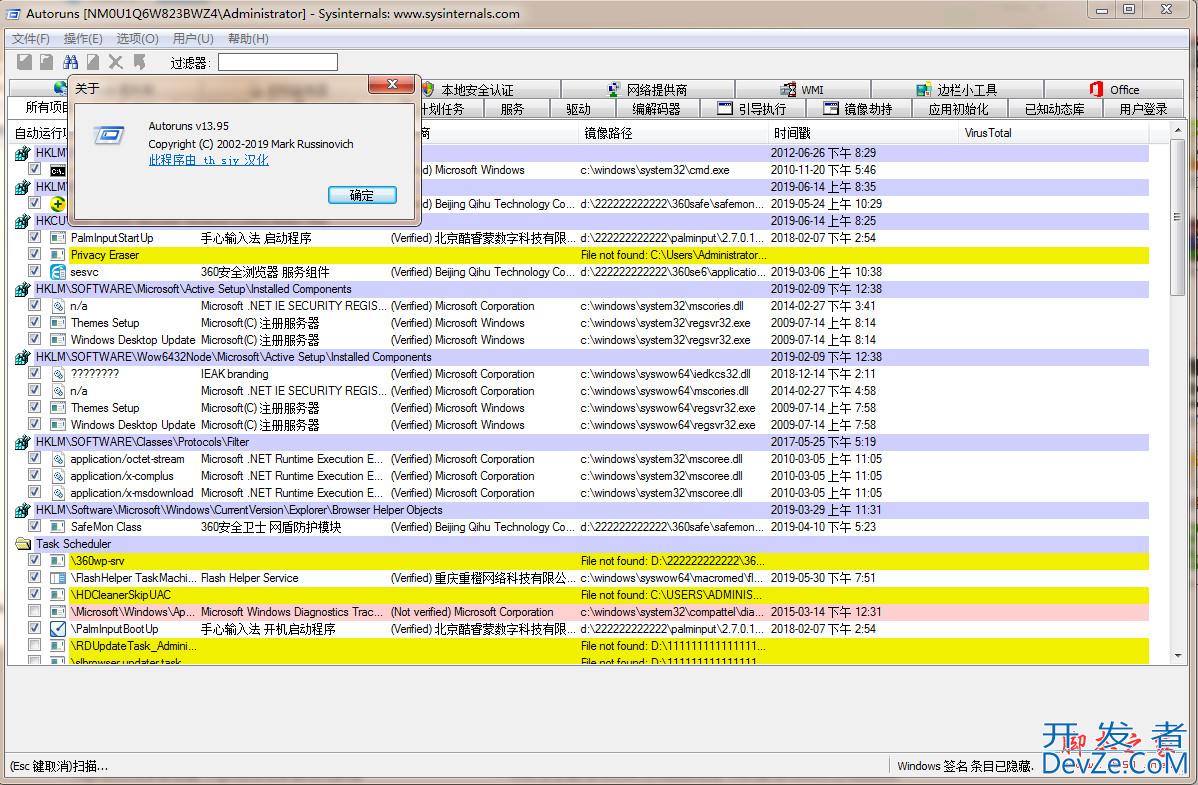Click the list scrollbar down arrow
The height and width of the screenshot is (785, 1198).
[1177, 655]
